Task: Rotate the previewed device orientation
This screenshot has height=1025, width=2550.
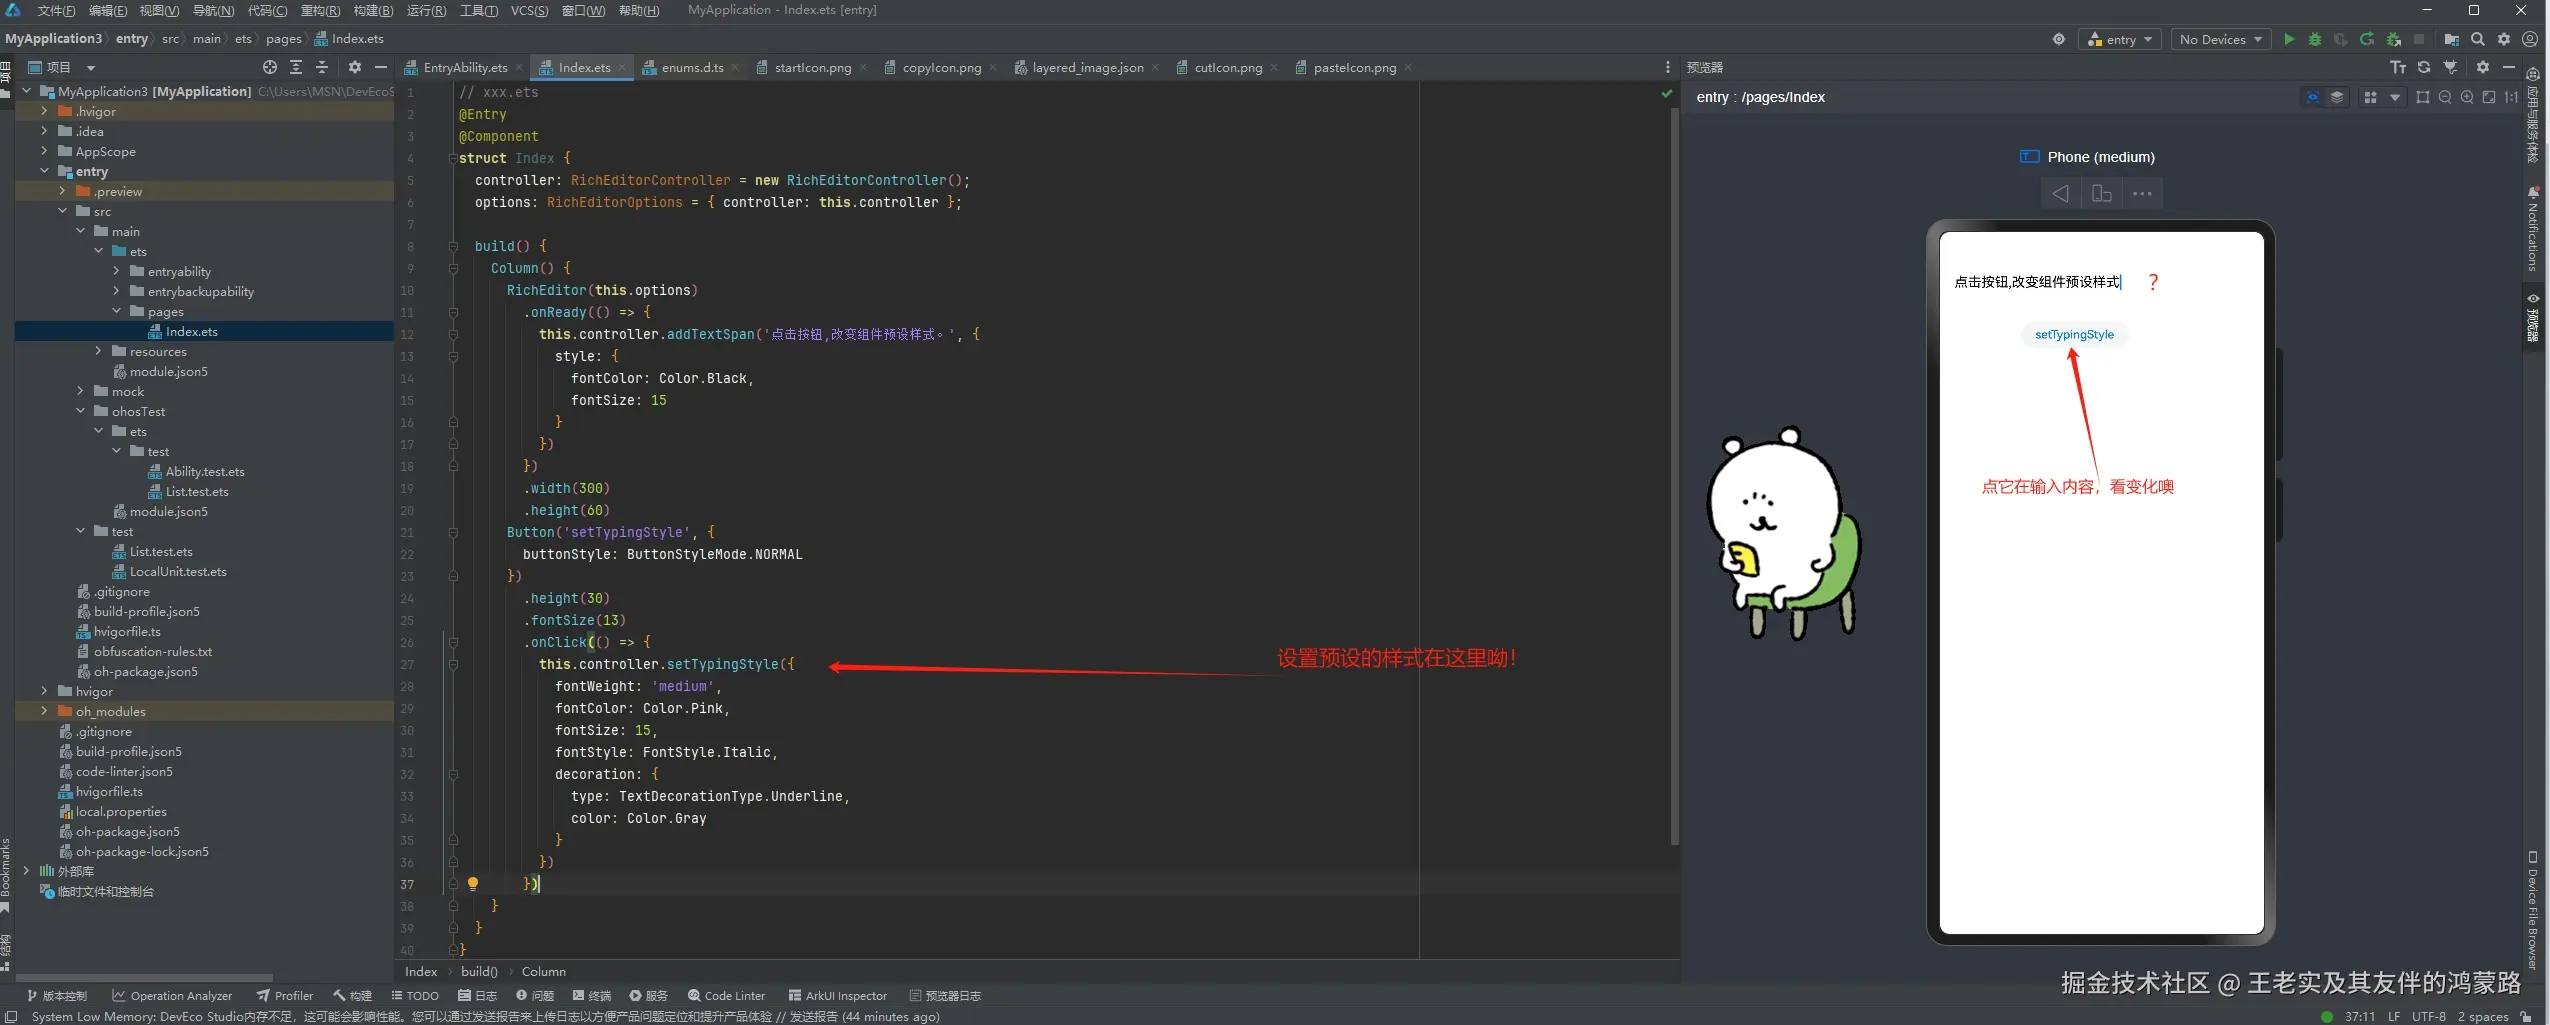Action: click(x=2102, y=193)
